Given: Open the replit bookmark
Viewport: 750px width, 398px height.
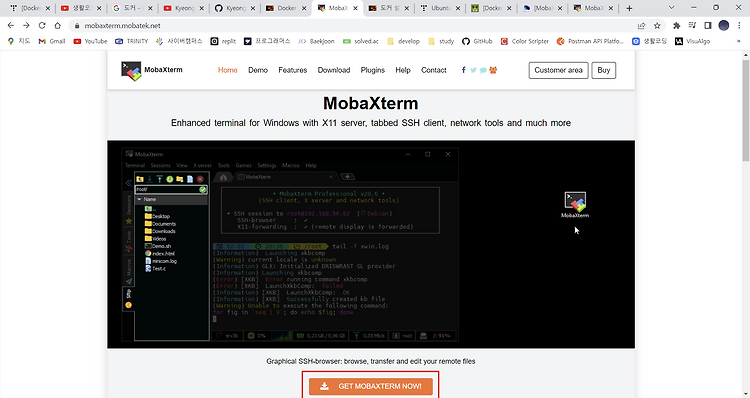Looking at the screenshot, I should tap(223, 41).
